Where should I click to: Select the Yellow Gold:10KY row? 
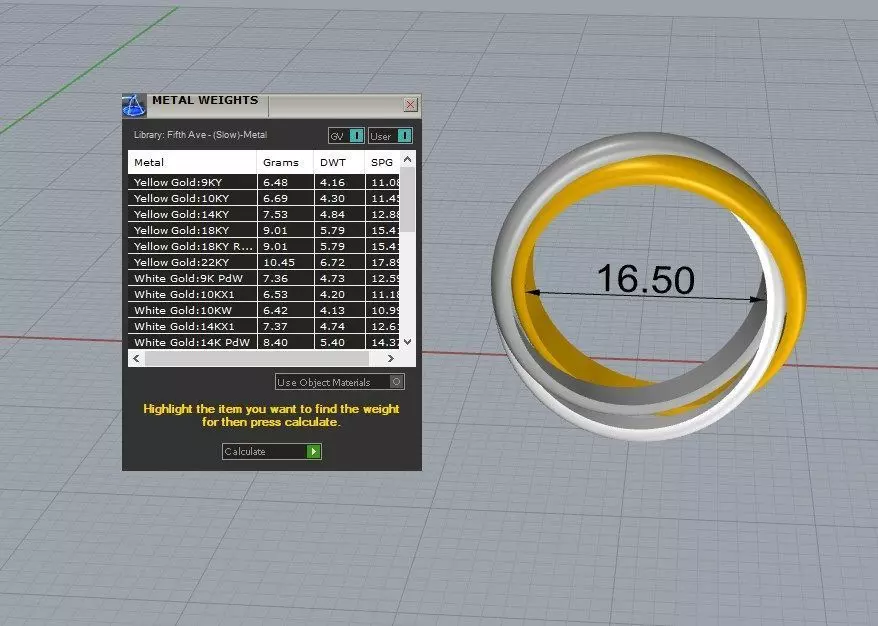click(x=264, y=198)
